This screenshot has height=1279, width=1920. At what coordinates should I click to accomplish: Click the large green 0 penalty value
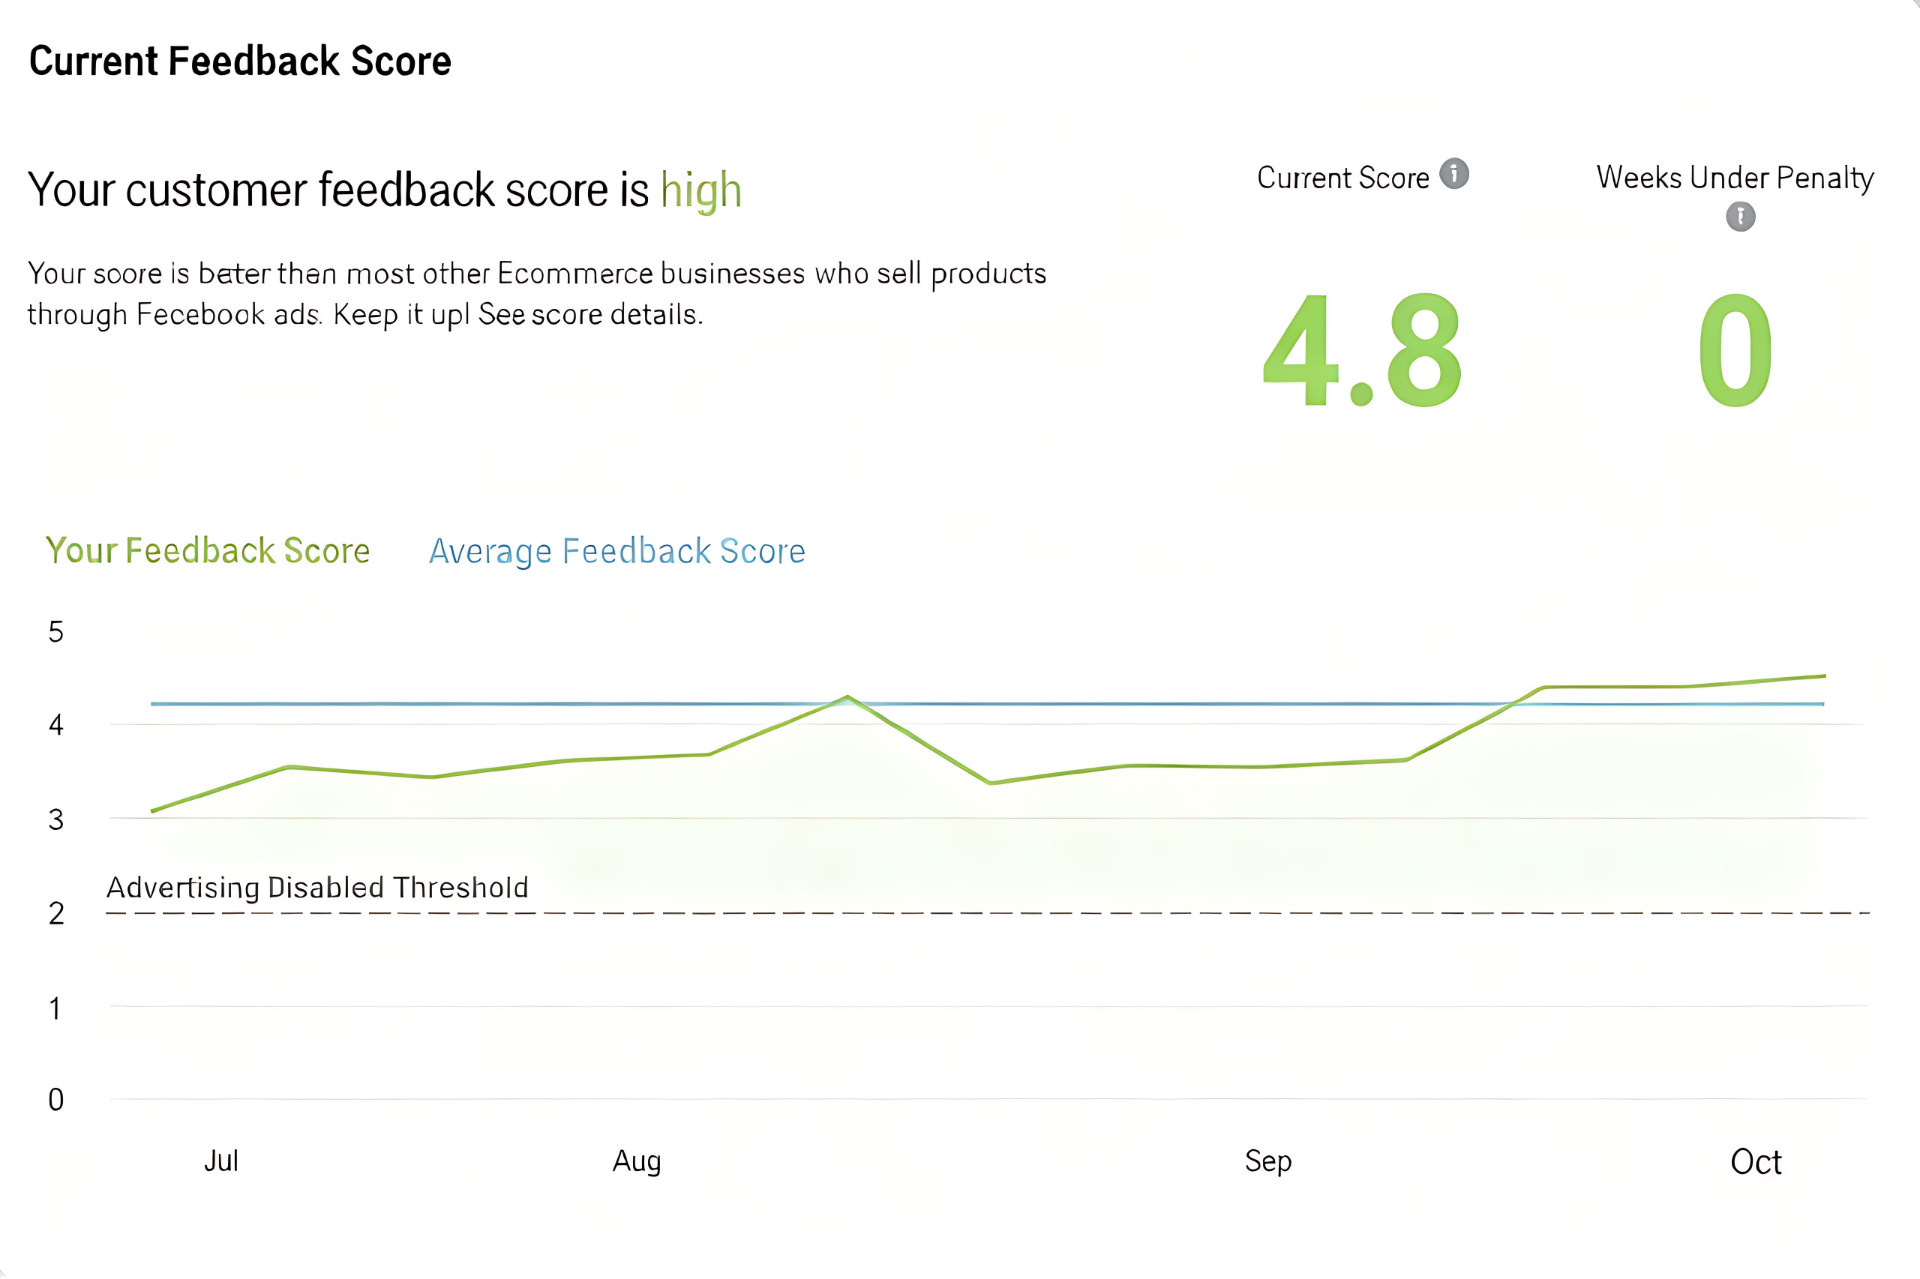(1736, 351)
